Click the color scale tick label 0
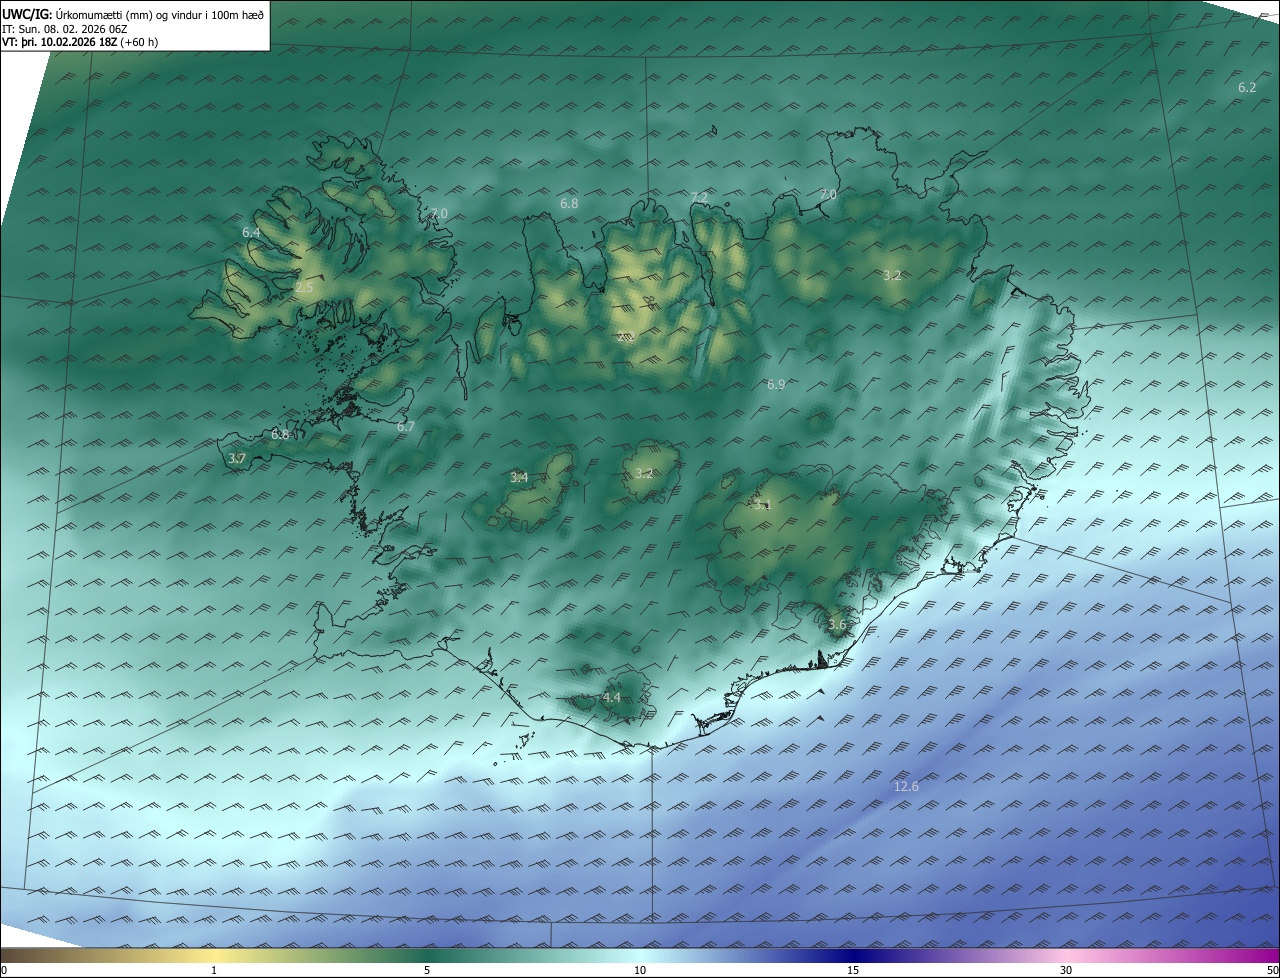The width and height of the screenshot is (1280, 978). click(x=3, y=971)
